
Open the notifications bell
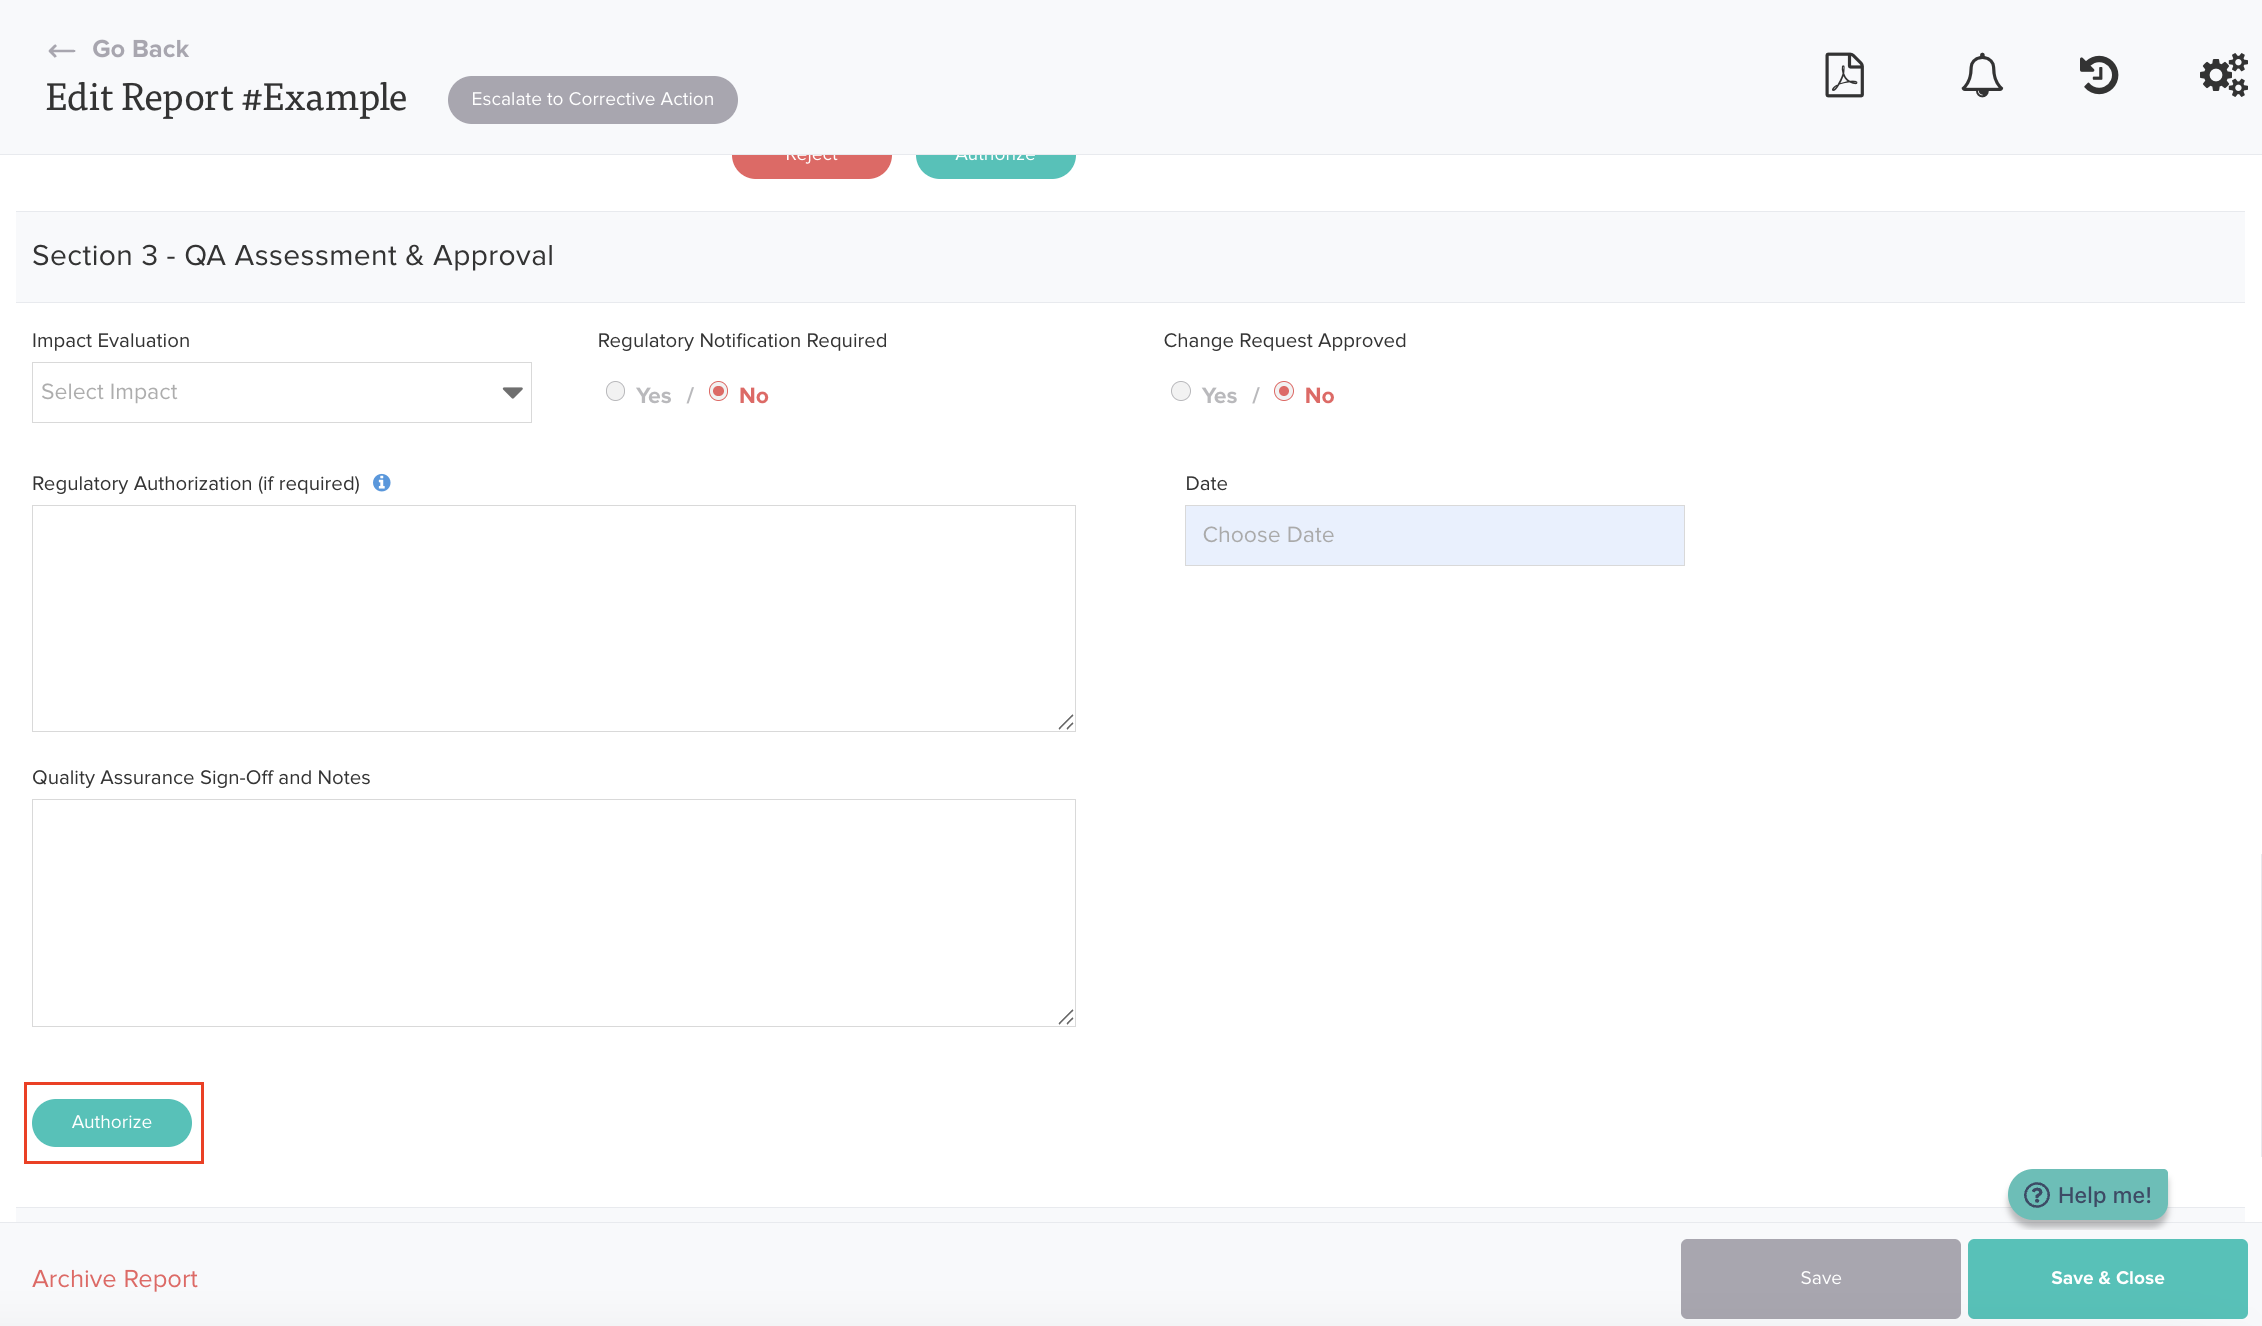1981,75
